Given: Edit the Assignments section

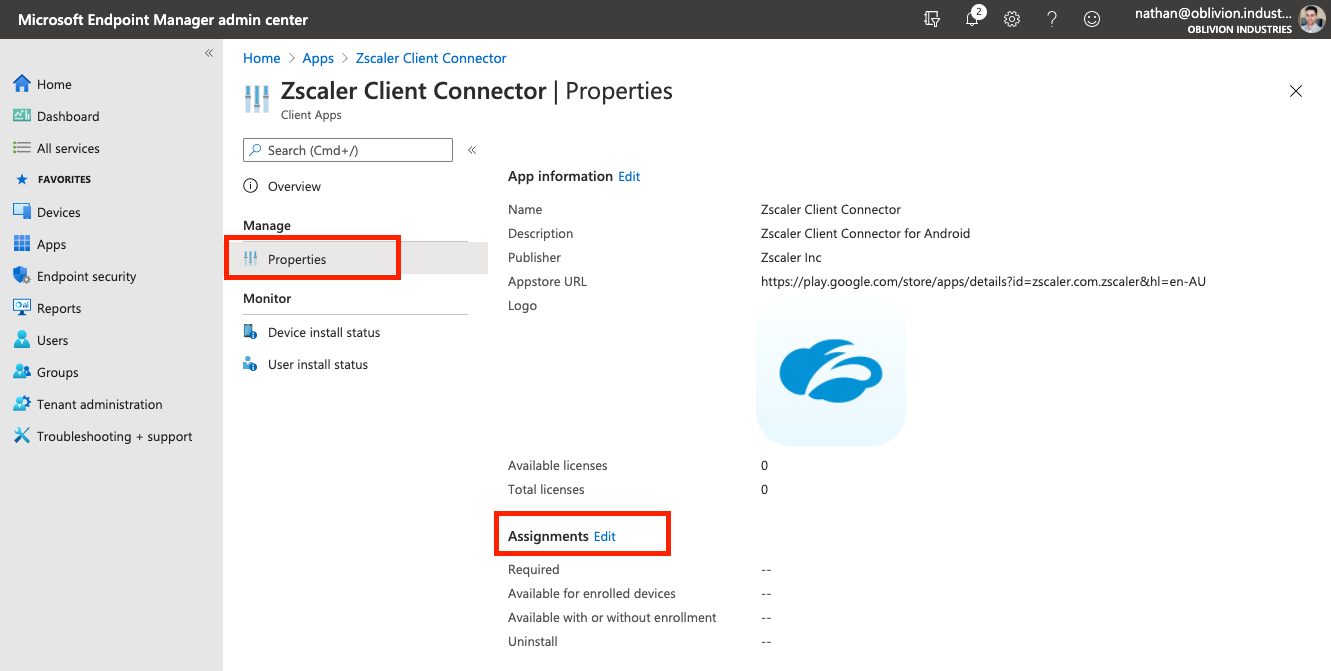Looking at the screenshot, I should coord(605,536).
